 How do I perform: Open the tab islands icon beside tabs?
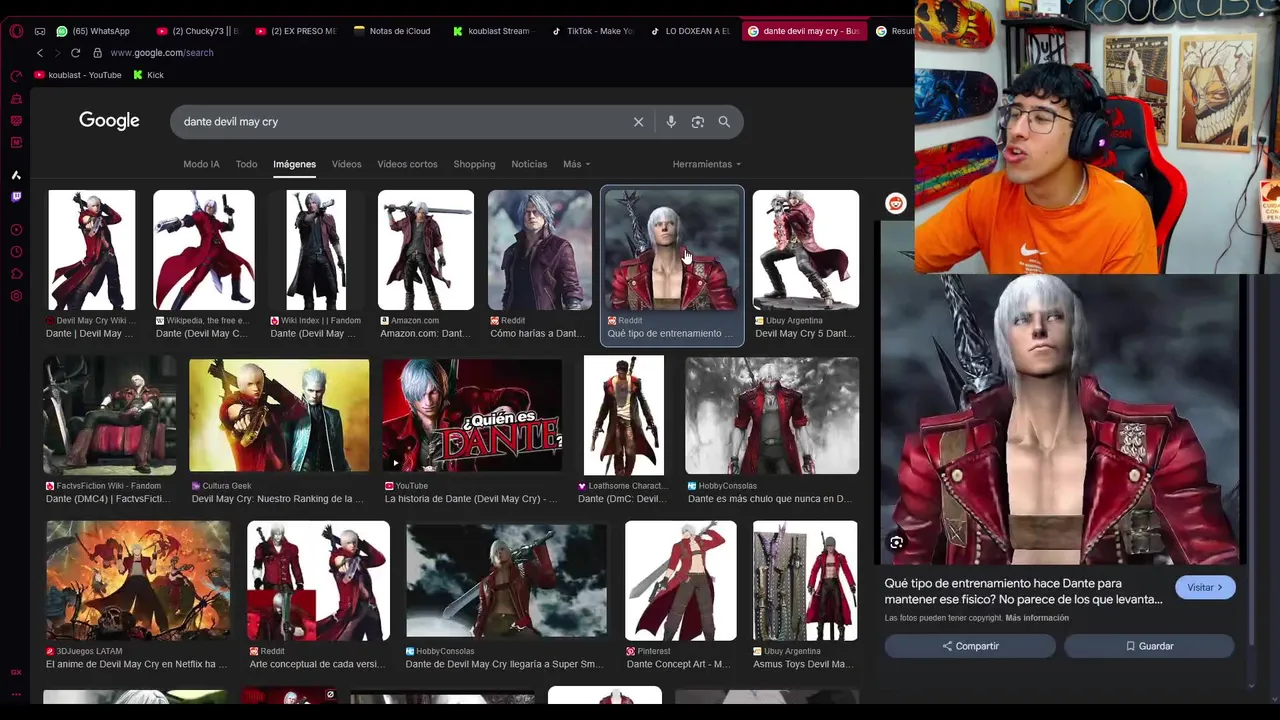(x=40, y=31)
